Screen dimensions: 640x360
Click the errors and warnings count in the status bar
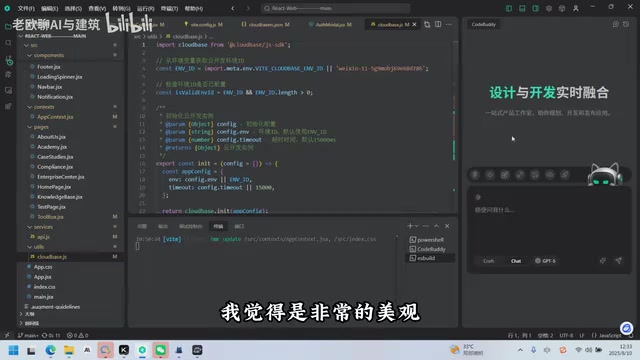pyautogui.click(x=78, y=336)
